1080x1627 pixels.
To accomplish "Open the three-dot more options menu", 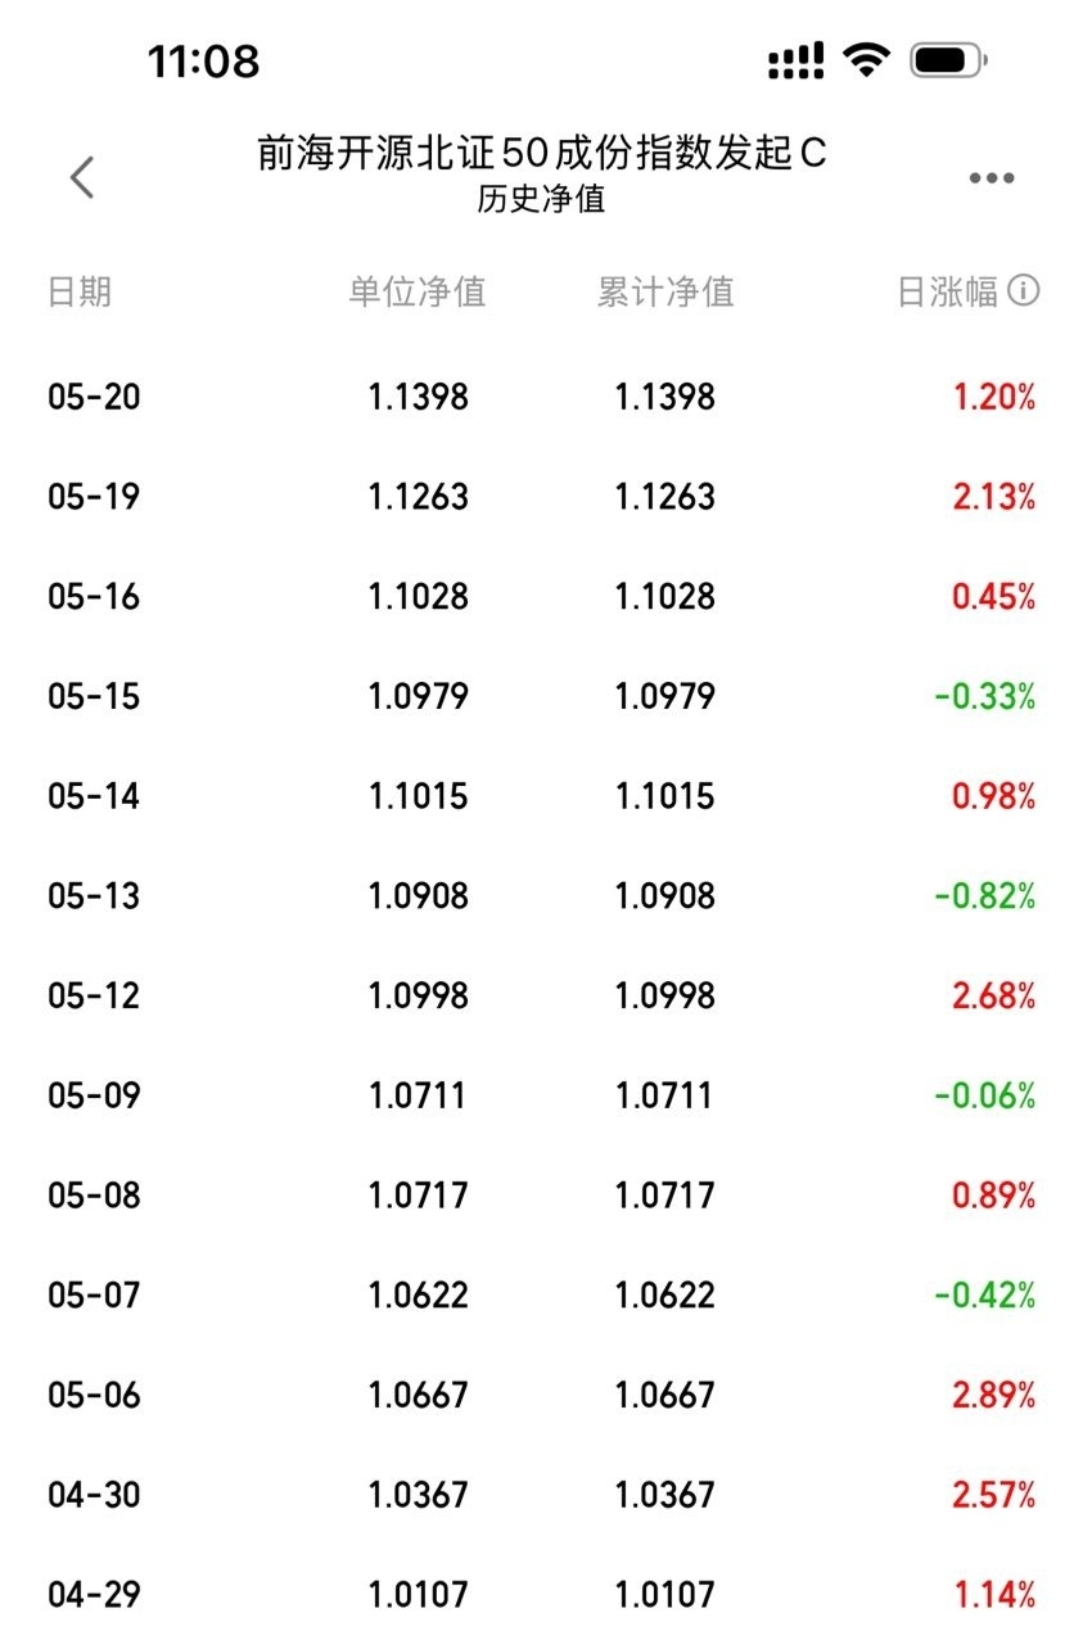I will coord(991,178).
